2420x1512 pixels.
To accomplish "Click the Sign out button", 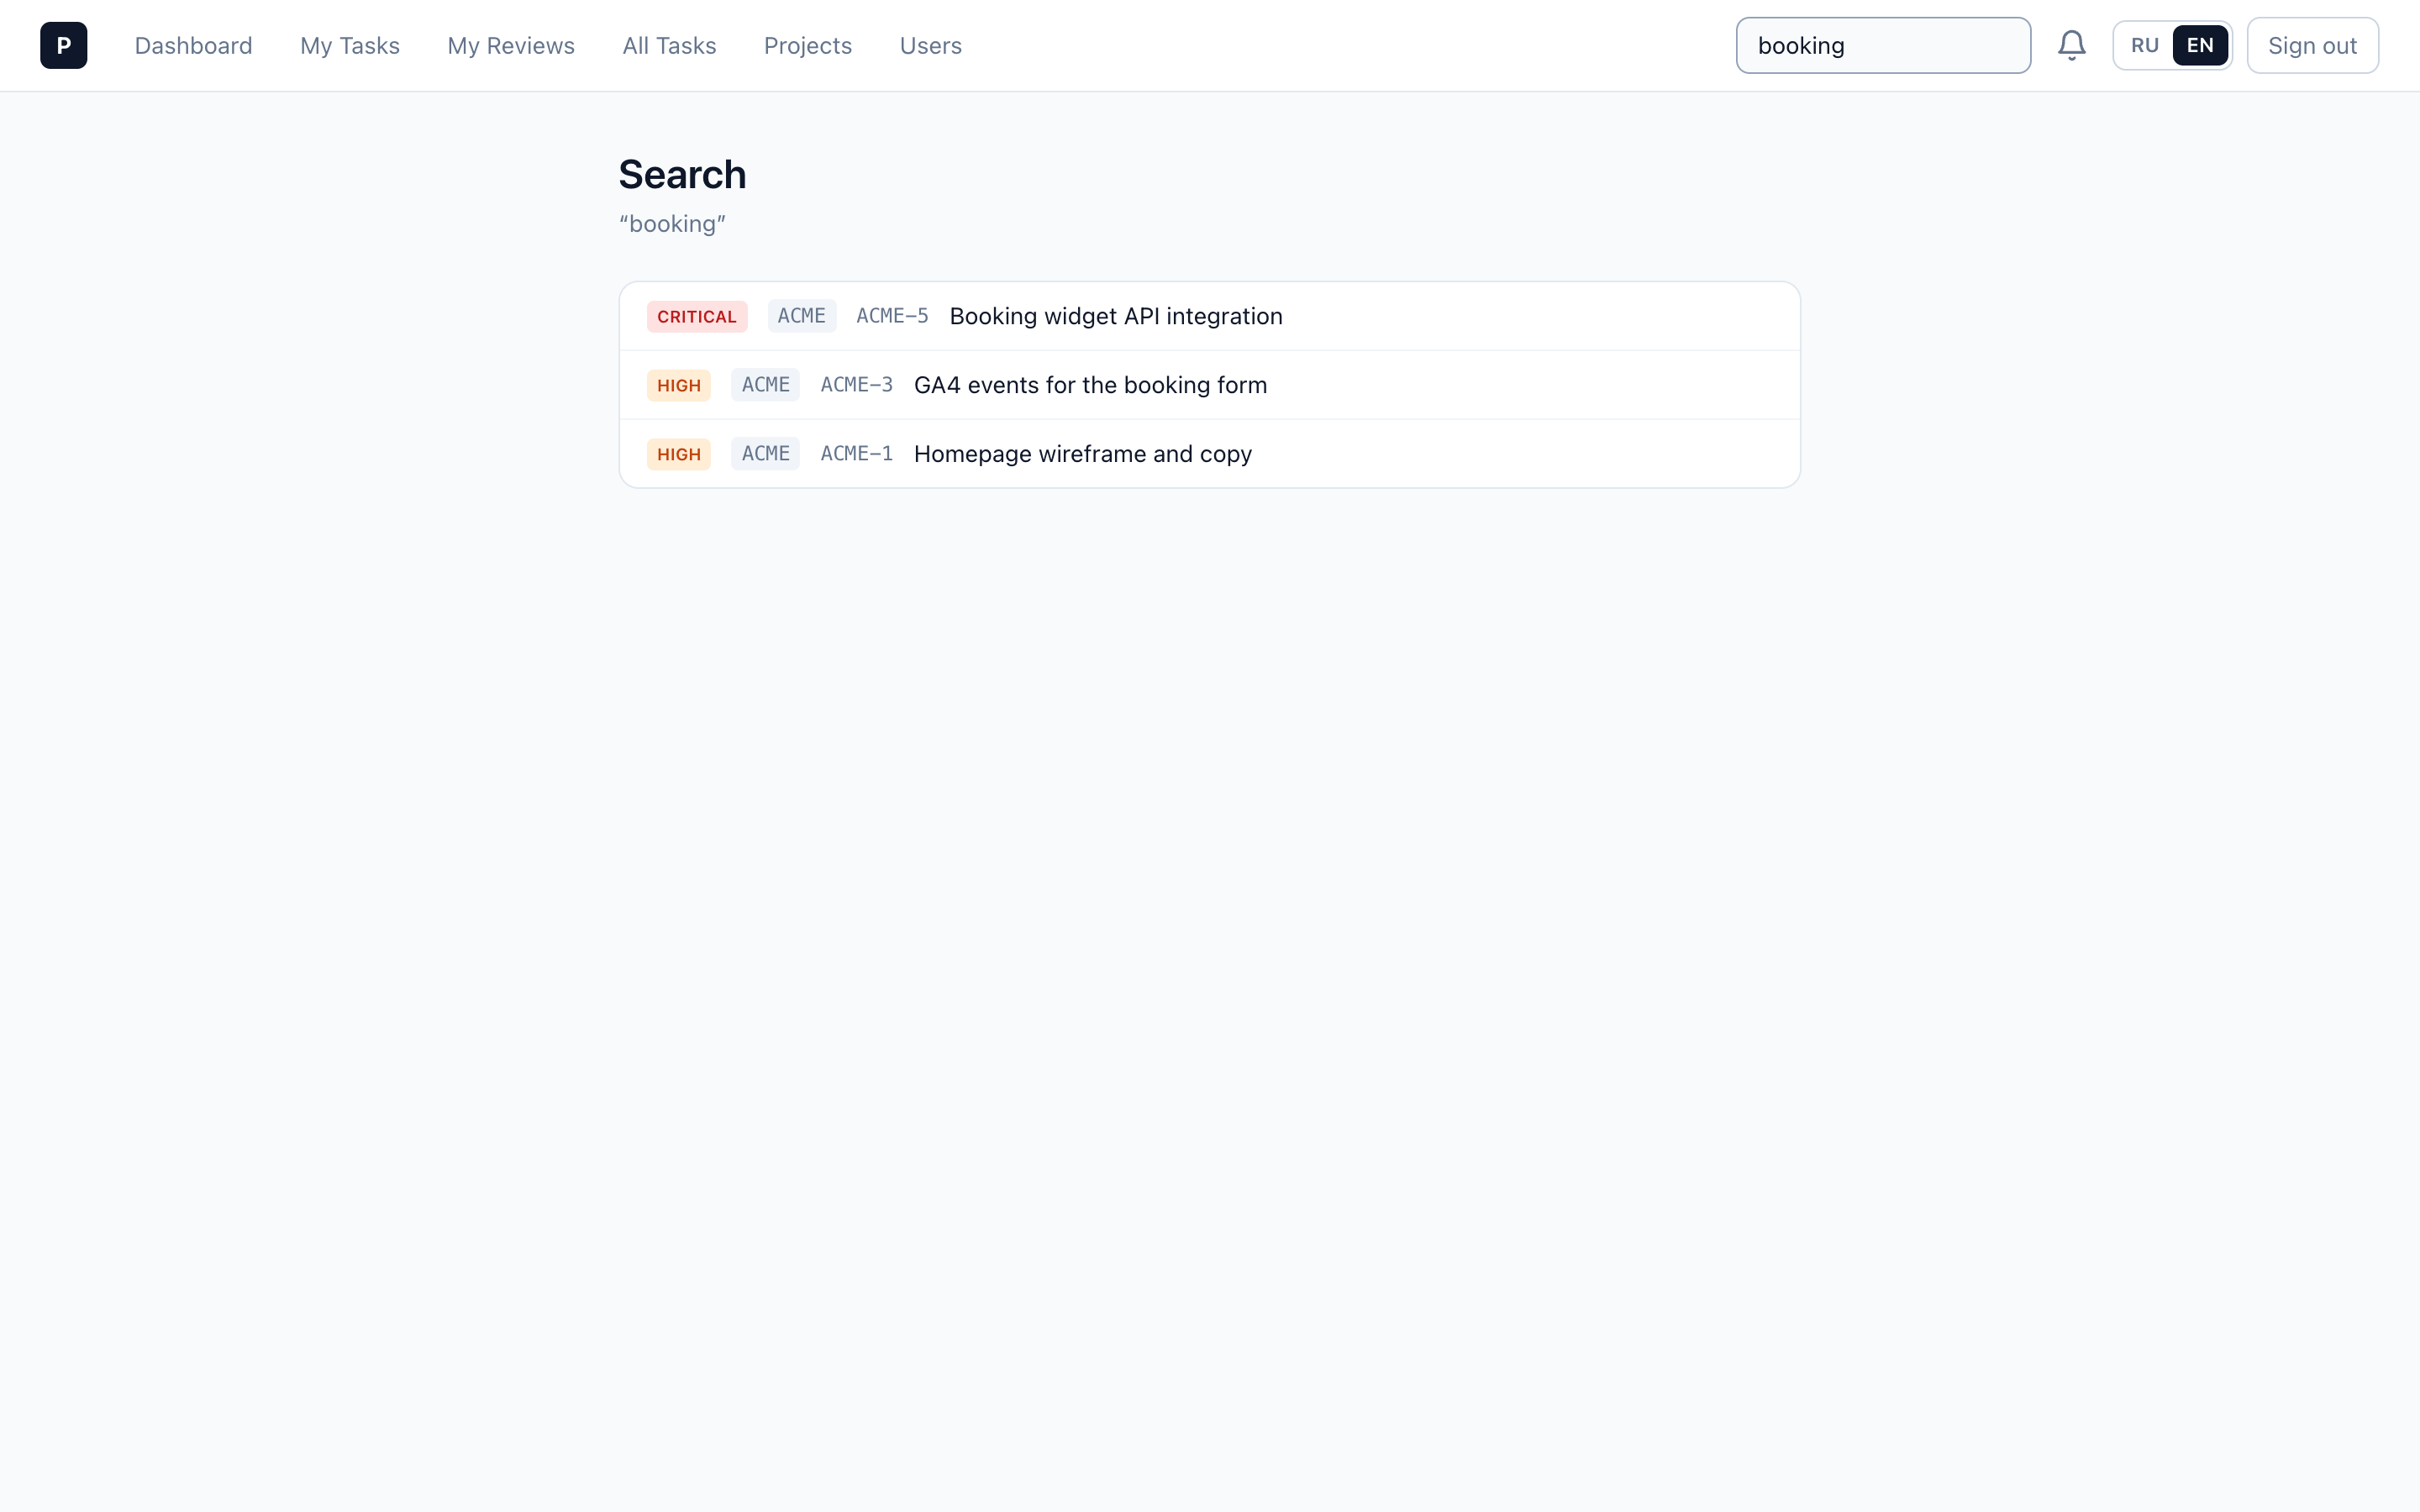I will [2312, 45].
